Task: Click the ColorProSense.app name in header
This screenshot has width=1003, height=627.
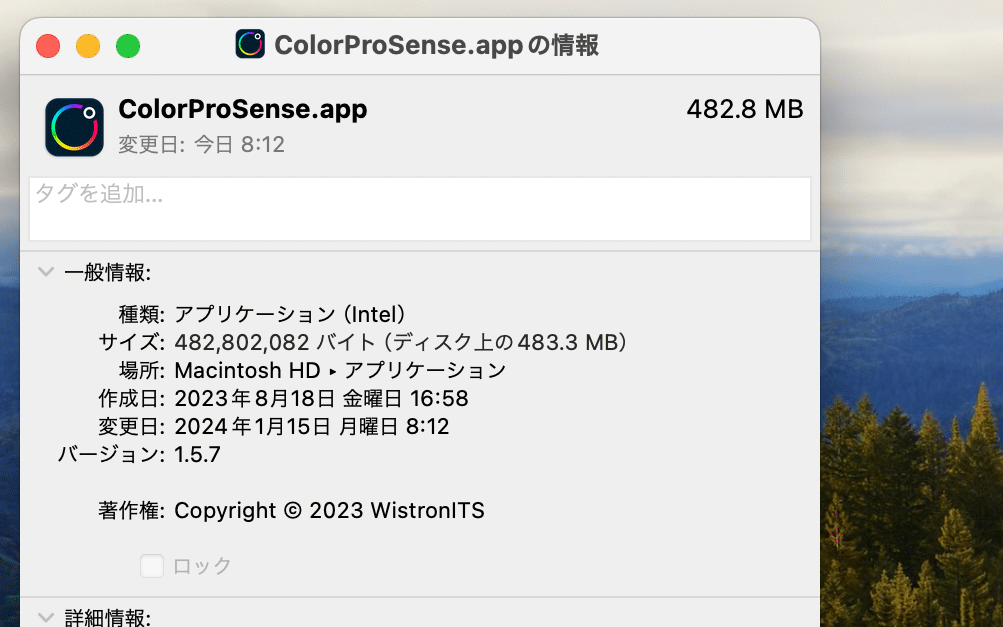Action: [x=242, y=110]
